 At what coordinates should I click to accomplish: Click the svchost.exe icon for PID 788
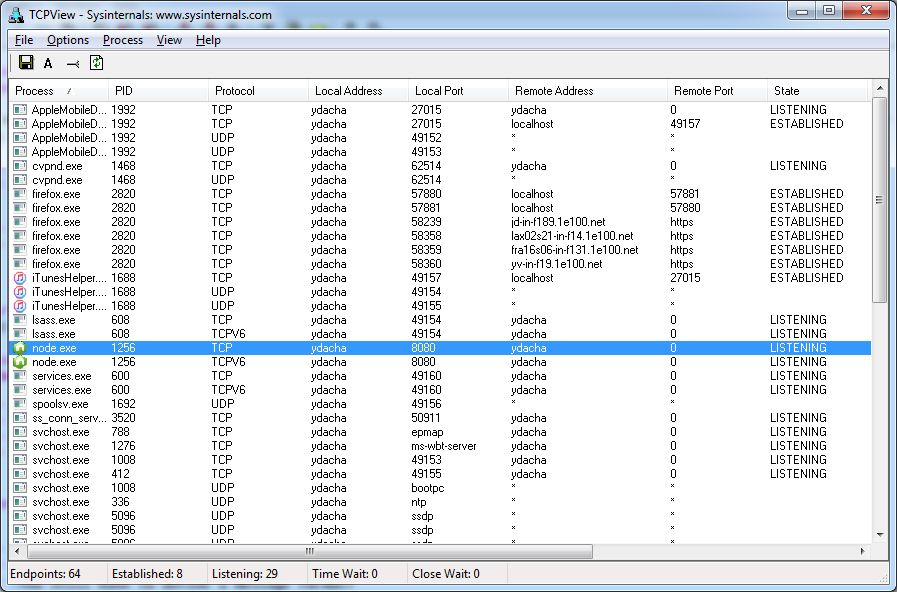20,432
